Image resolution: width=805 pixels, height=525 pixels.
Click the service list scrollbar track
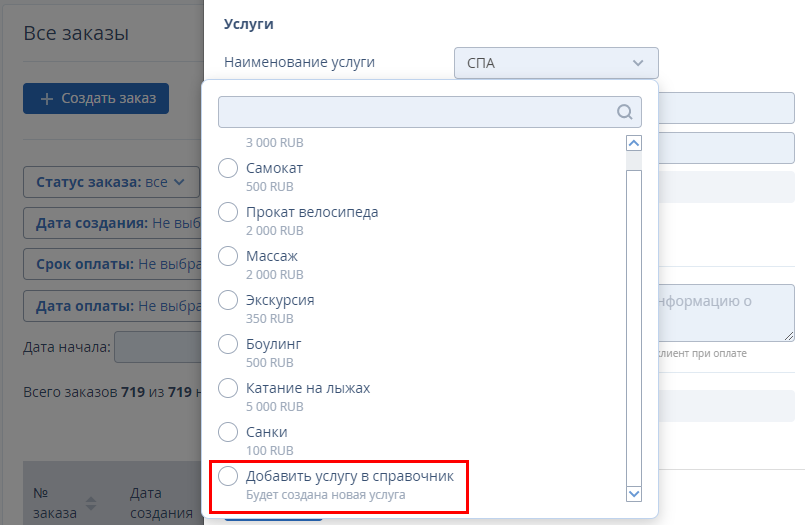(634, 328)
